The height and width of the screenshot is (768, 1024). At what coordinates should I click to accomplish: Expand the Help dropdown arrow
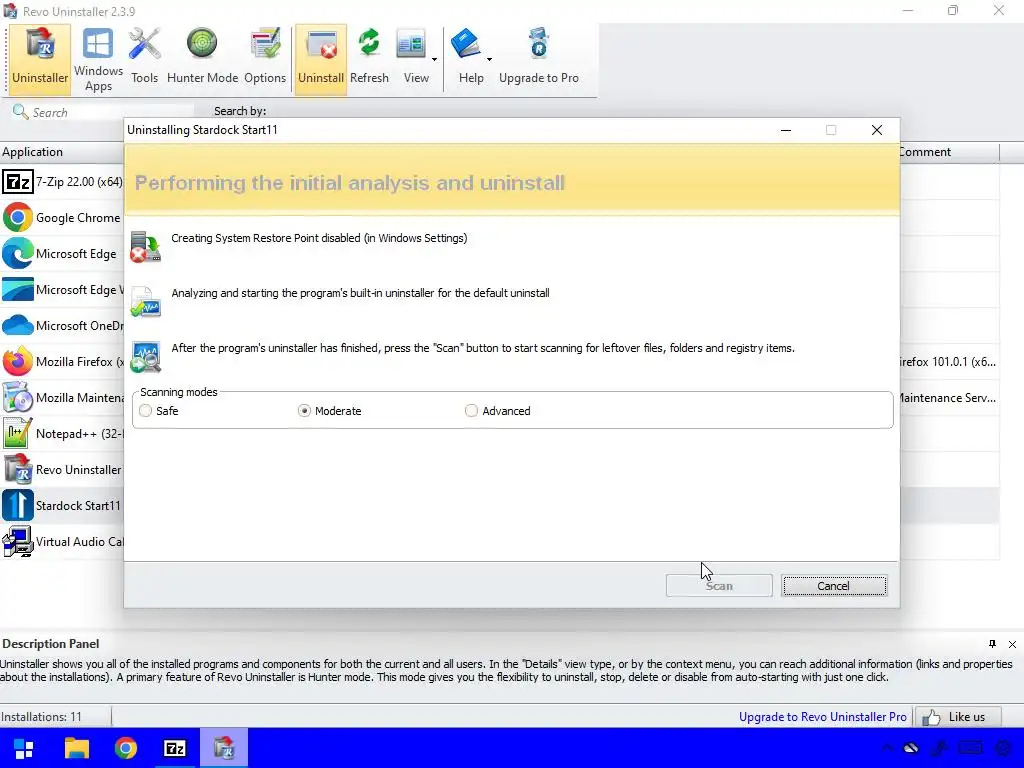[x=489, y=59]
